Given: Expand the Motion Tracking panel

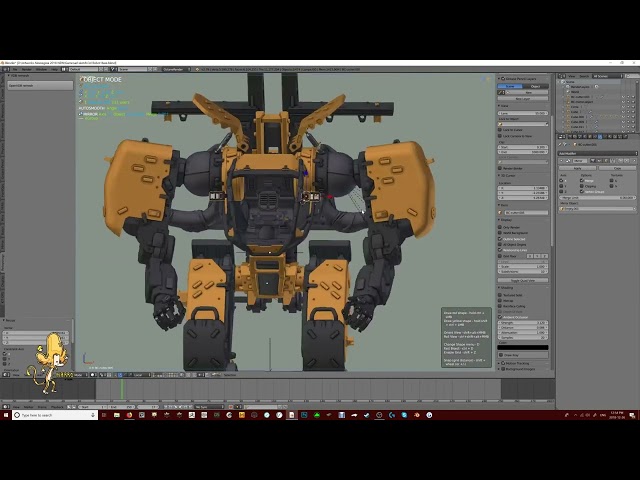Looking at the screenshot, I should click(499, 363).
